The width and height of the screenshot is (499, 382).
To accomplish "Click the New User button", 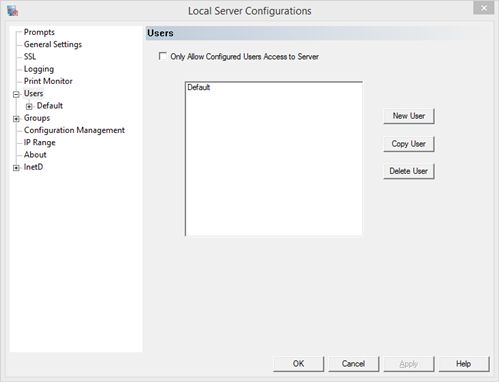I will 409,116.
